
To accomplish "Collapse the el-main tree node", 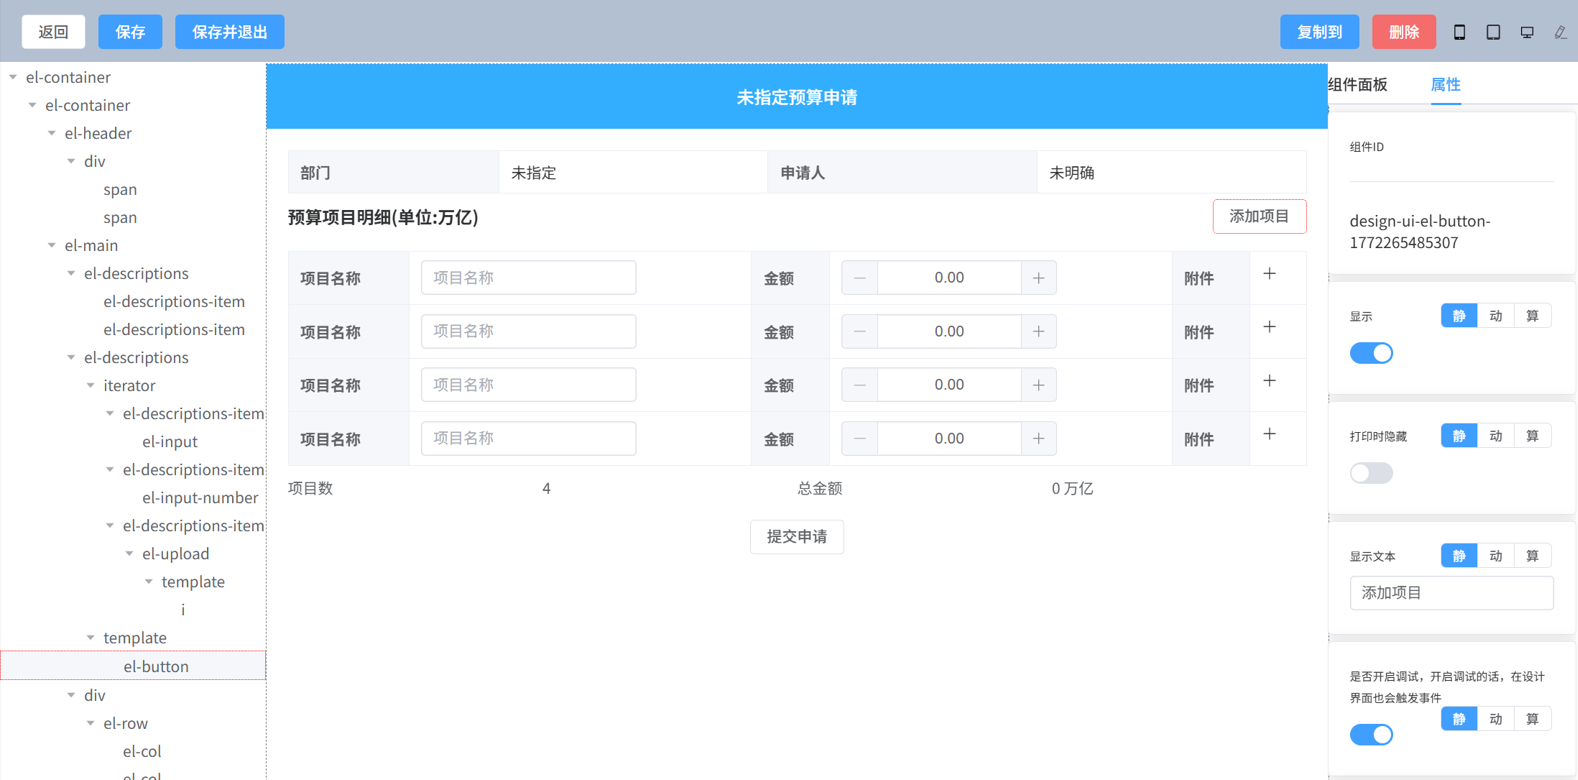I will pyautogui.click(x=52, y=245).
